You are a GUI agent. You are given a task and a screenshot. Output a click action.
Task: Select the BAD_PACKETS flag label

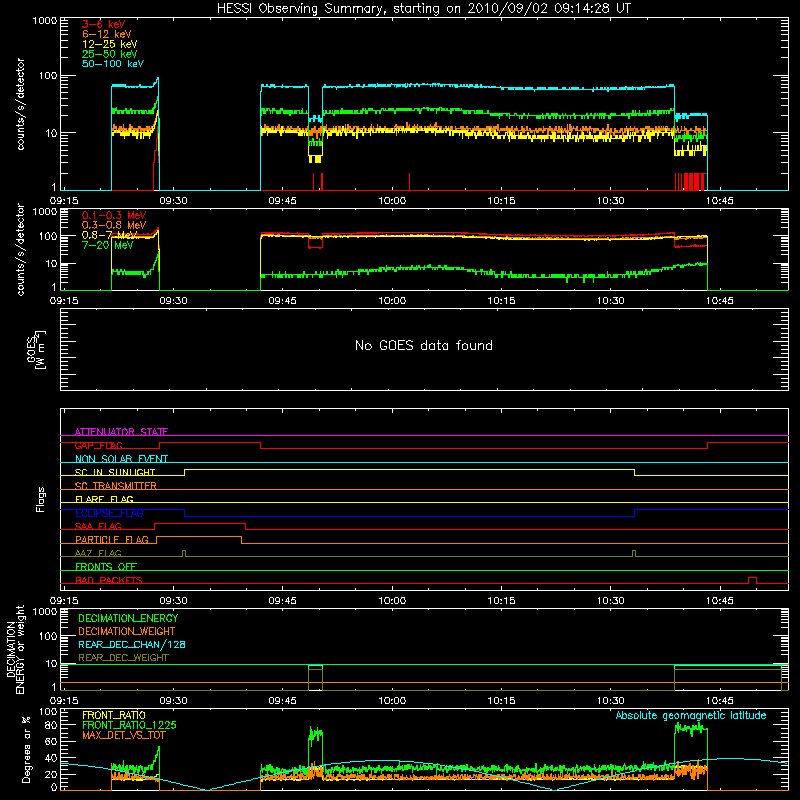click(108, 580)
